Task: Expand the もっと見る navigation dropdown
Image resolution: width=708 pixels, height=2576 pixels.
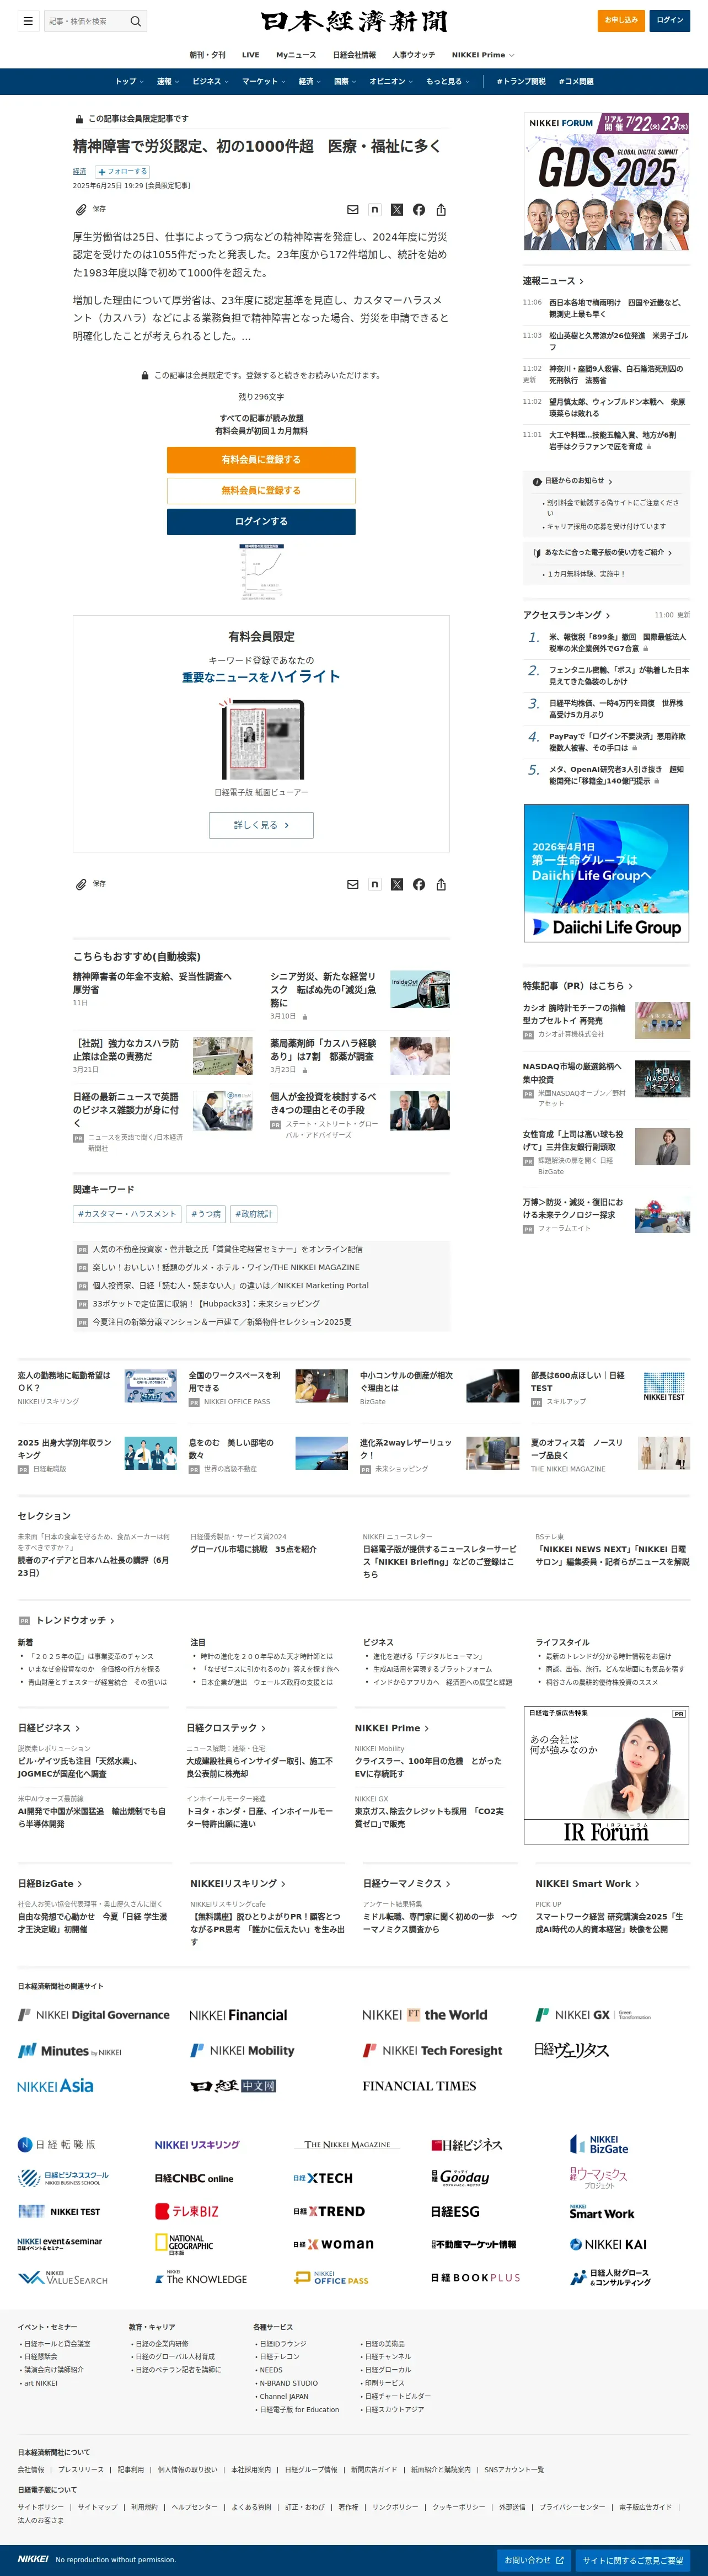Action: [x=448, y=81]
